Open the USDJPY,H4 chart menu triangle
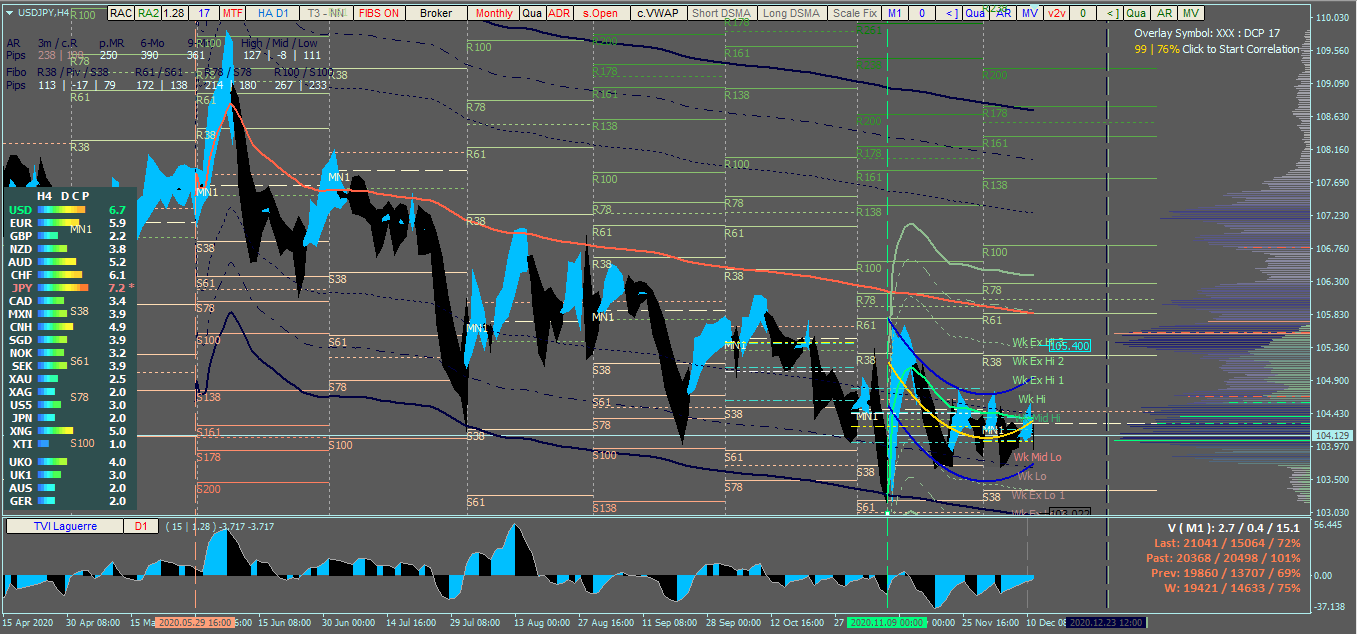Image resolution: width=1358 pixels, height=634 pixels. click(10, 13)
